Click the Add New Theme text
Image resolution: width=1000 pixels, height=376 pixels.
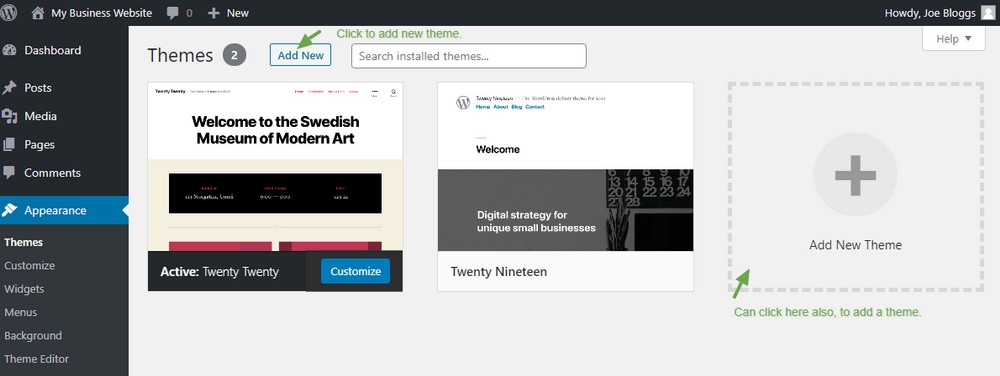tap(855, 245)
